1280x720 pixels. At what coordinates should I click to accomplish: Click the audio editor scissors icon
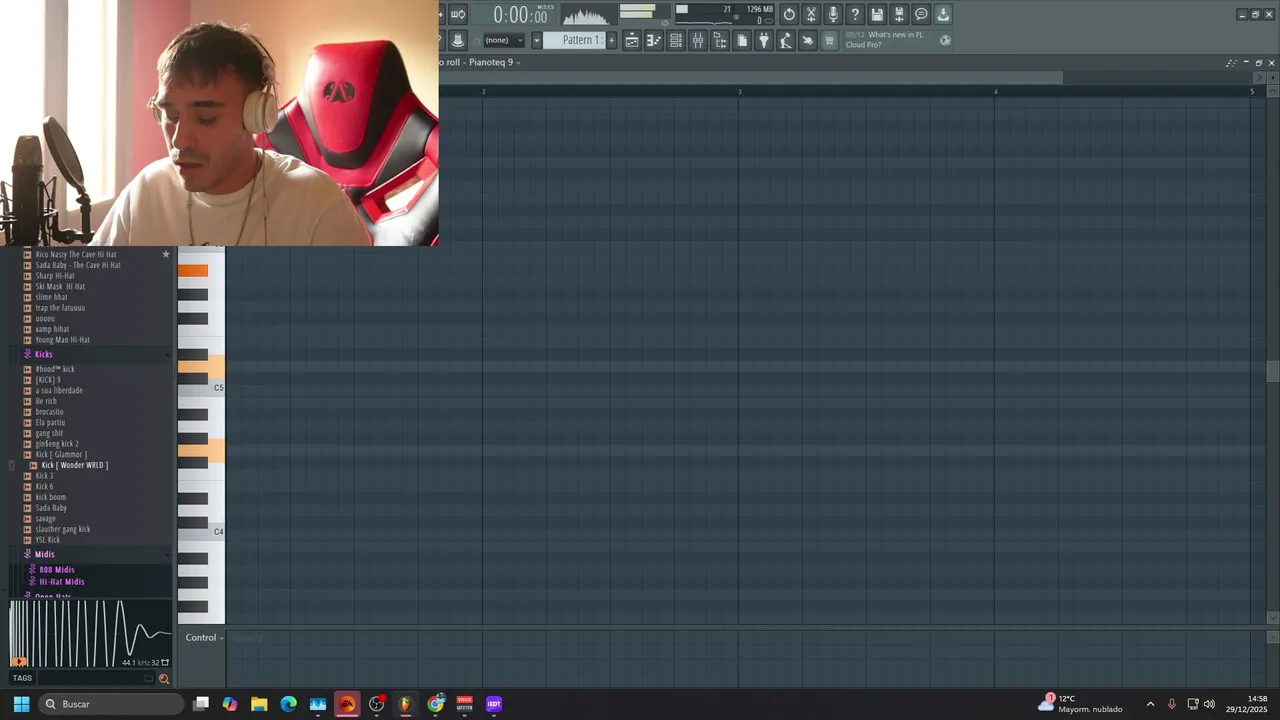pos(811,14)
